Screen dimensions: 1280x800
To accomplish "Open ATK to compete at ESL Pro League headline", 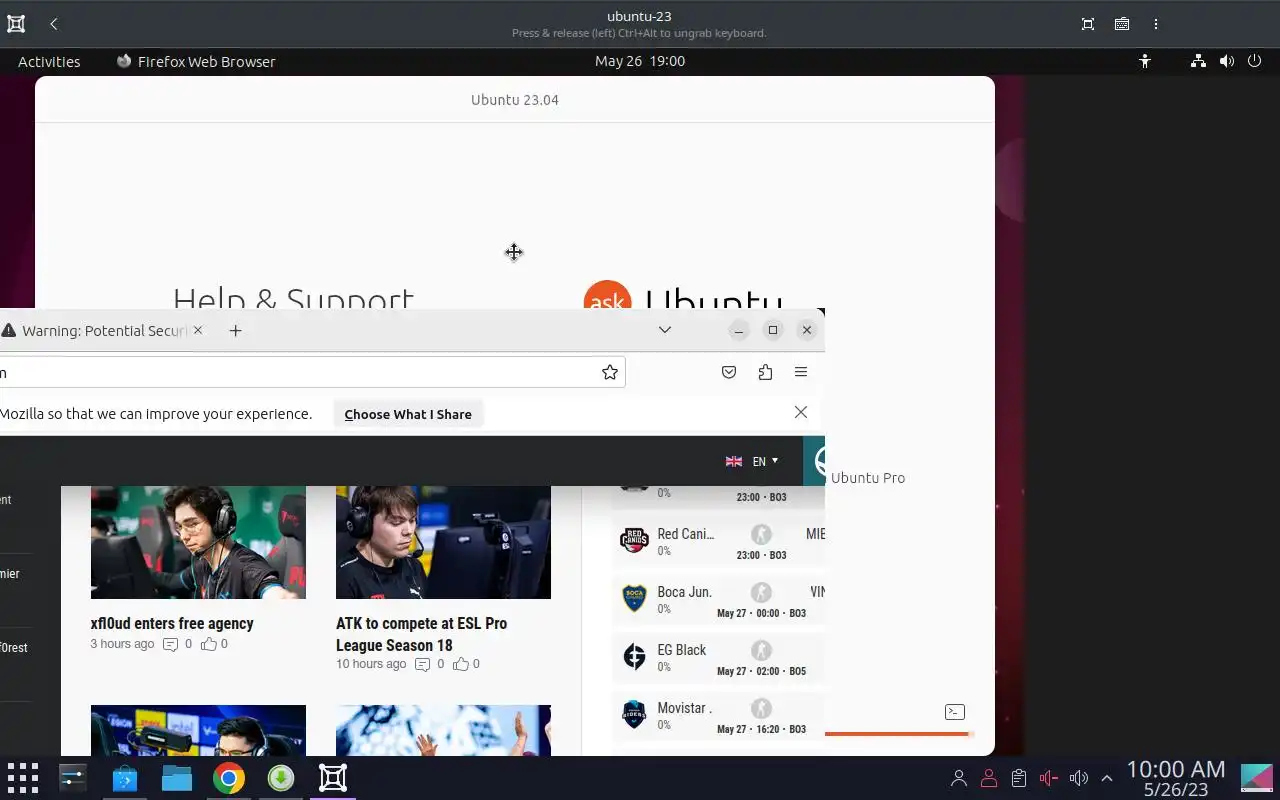I will pyautogui.click(x=421, y=634).
